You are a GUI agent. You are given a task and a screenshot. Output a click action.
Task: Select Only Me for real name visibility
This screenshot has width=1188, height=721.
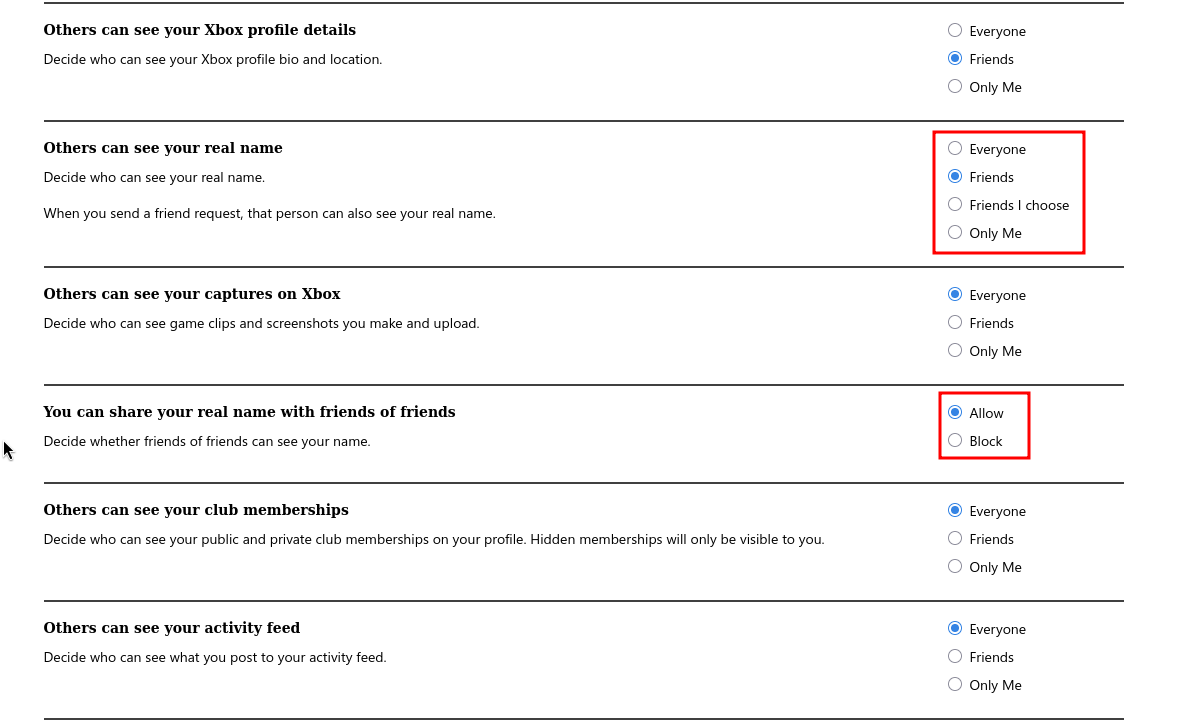tap(955, 233)
